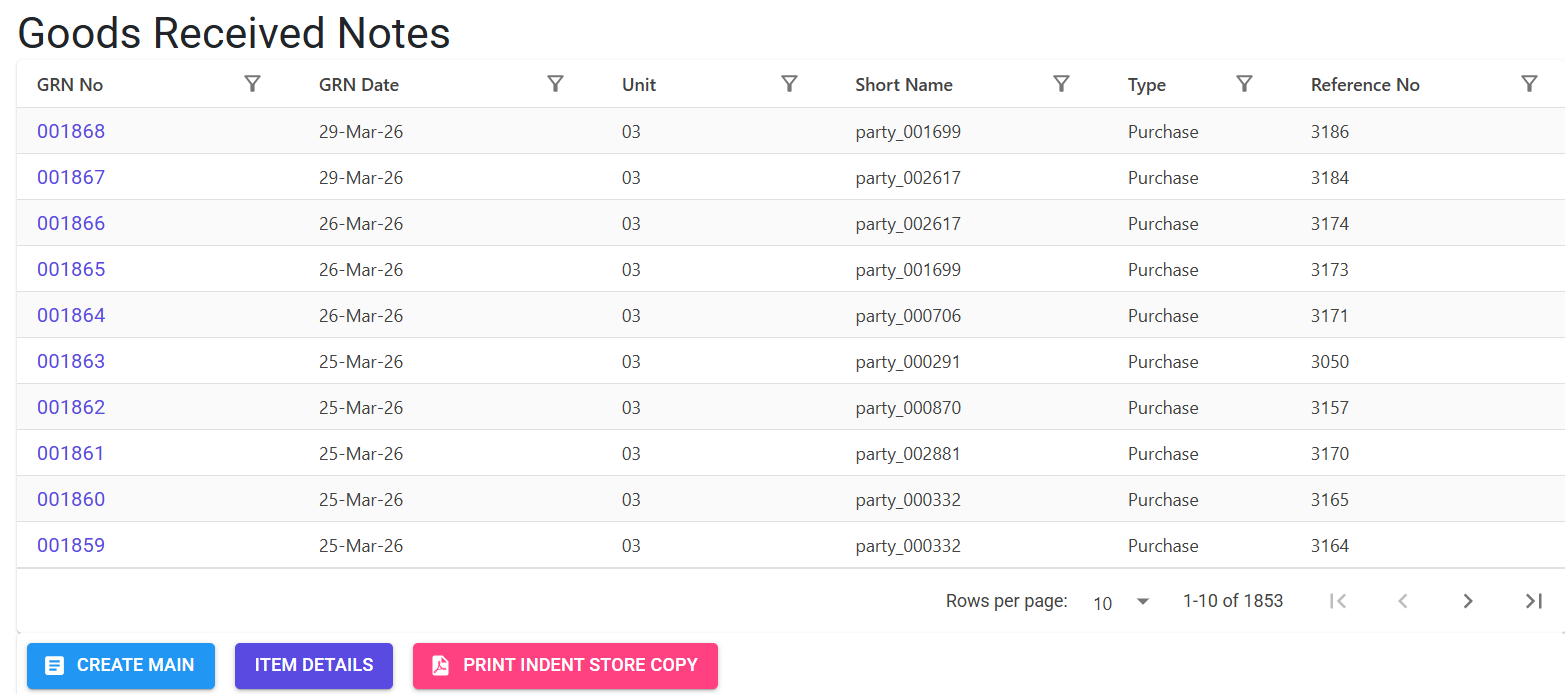Go to the previous page arrow
The height and width of the screenshot is (694, 1565).
(x=1403, y=601)
